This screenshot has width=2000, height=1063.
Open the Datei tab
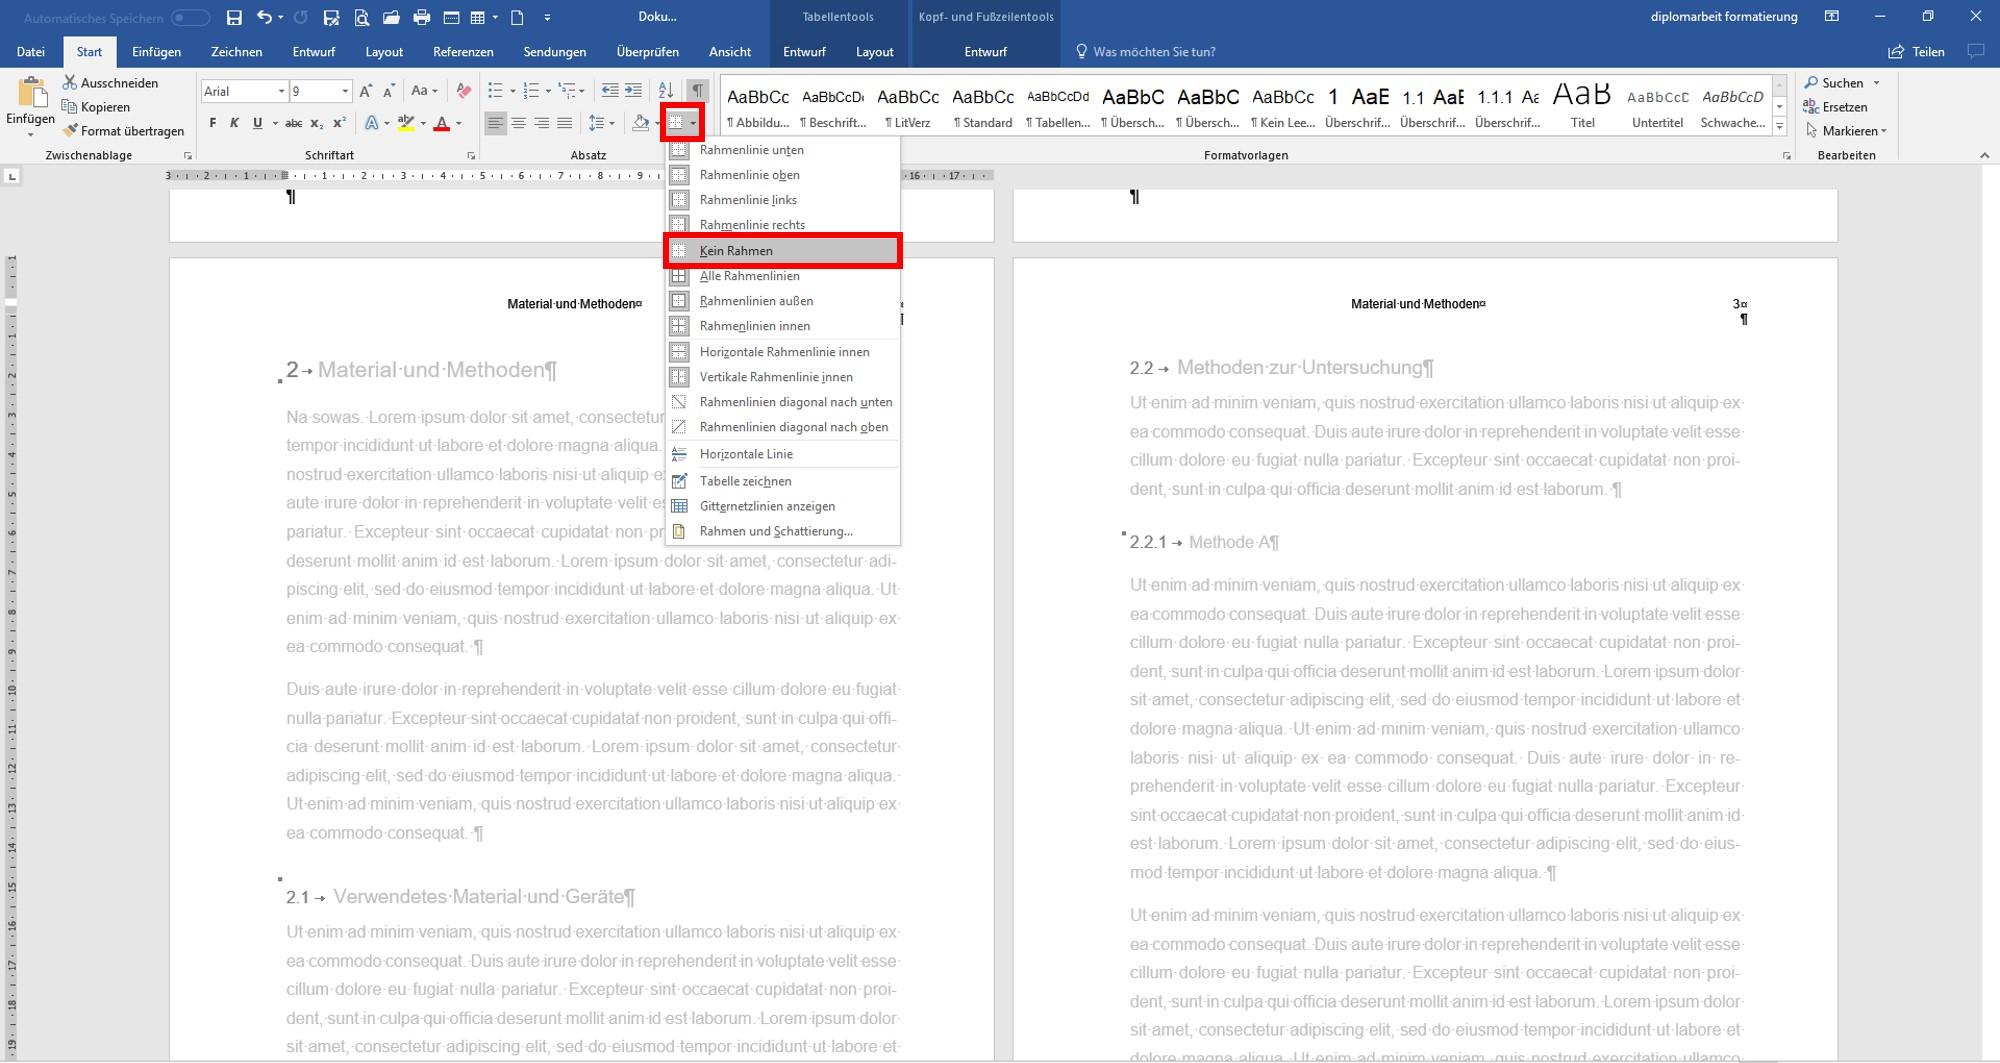click(30, 52)
